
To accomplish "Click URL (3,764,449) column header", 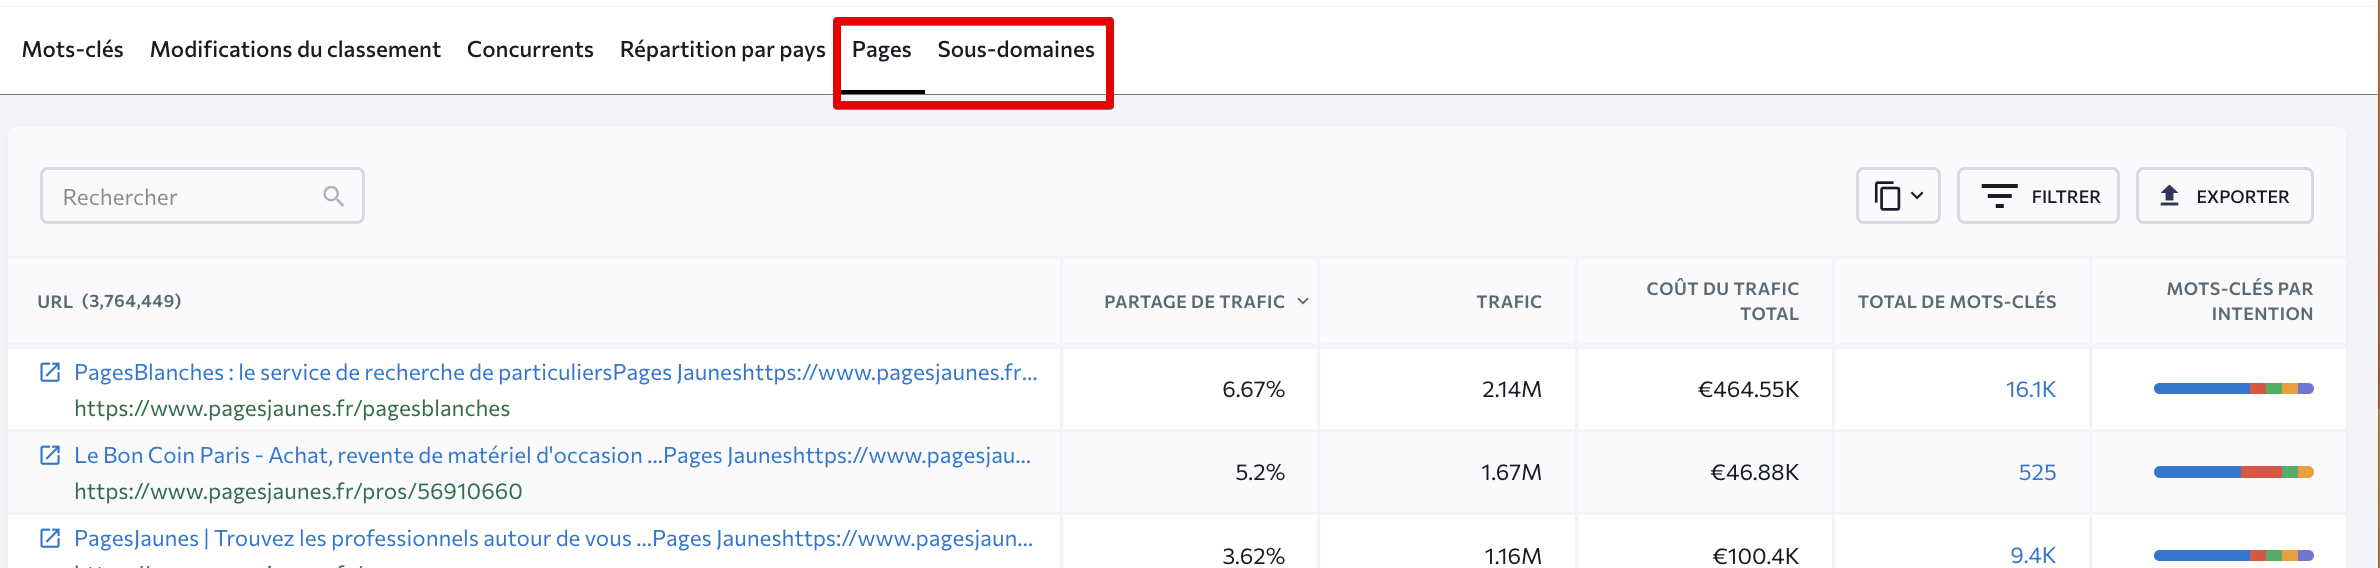I will [109, 301].
